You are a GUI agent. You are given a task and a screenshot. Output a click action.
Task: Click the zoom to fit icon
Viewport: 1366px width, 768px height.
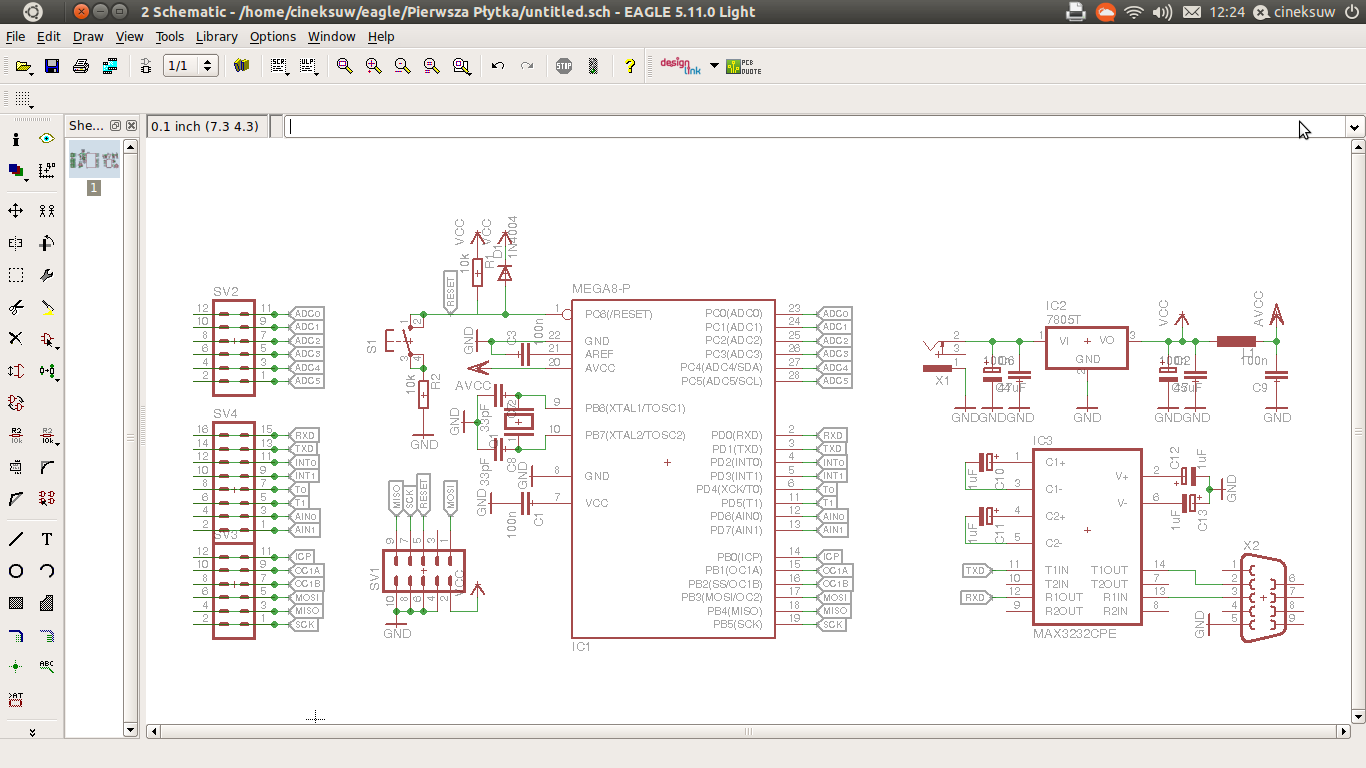[344, 66]
